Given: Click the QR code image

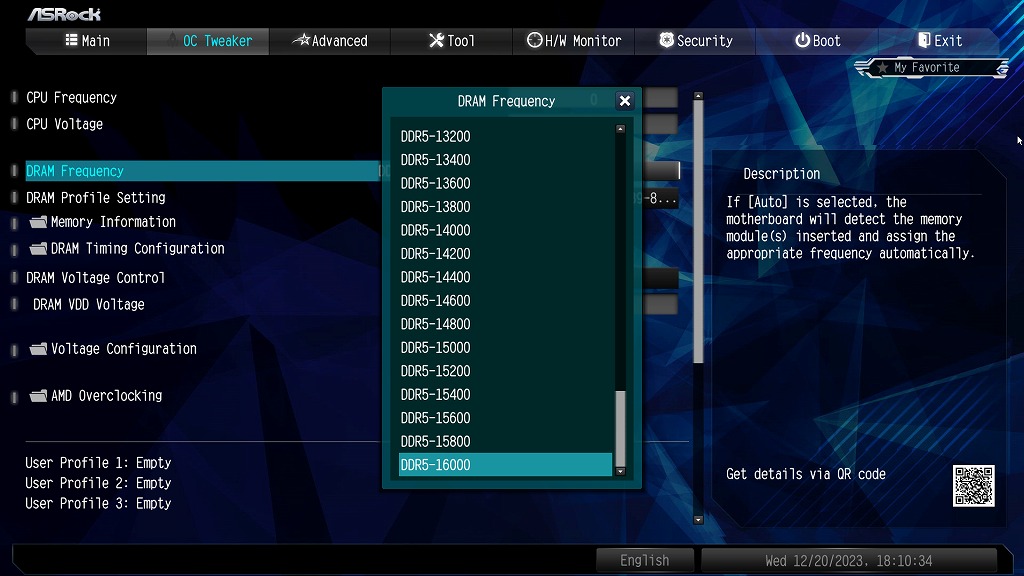Looking at the screenshot, I should pyautogui.click(x=973, y=486).
